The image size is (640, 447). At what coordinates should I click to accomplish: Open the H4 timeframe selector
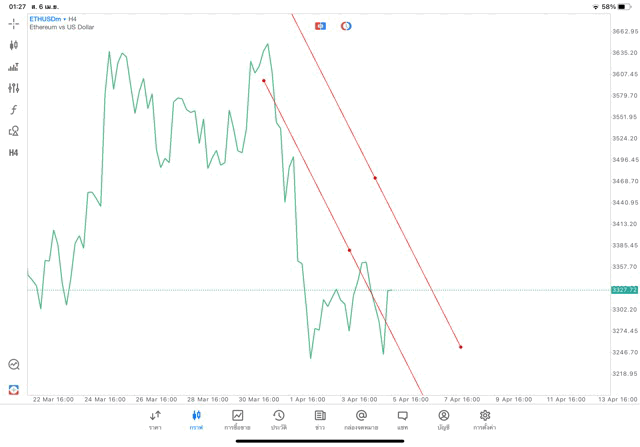(14, 153)
